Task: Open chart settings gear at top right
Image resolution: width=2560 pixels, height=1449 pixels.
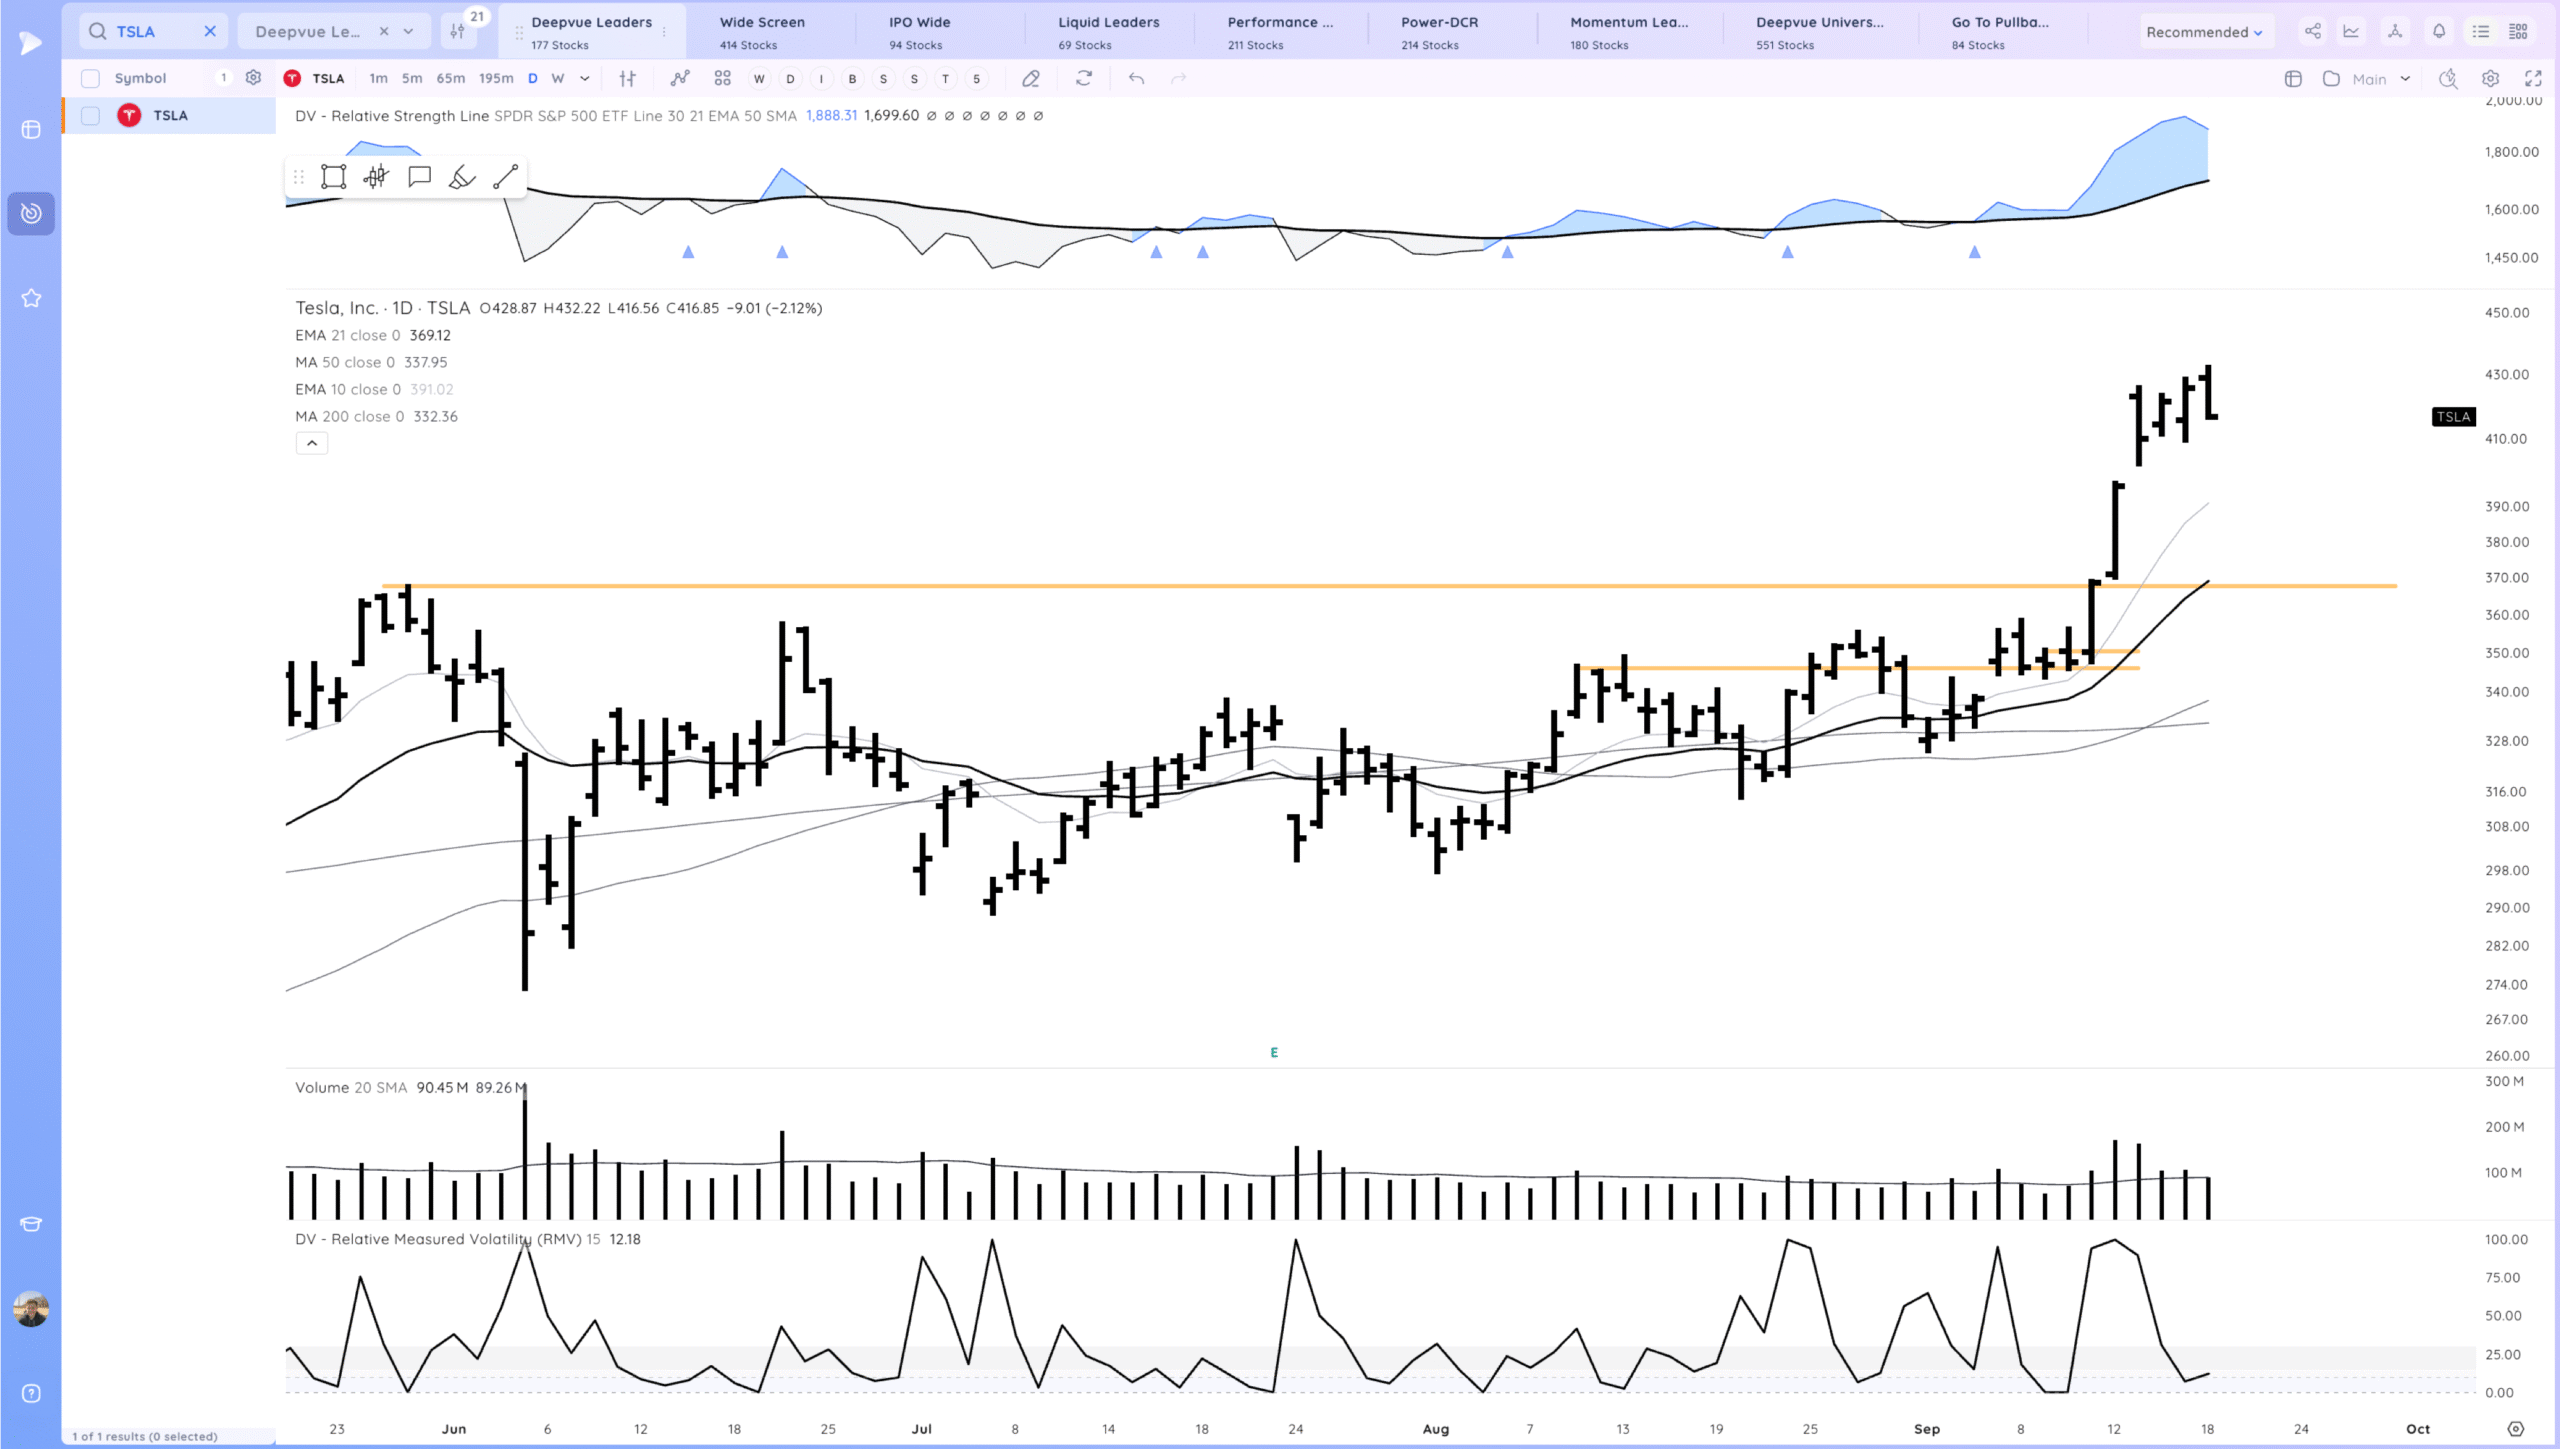Action: (x=2490, y=78)
